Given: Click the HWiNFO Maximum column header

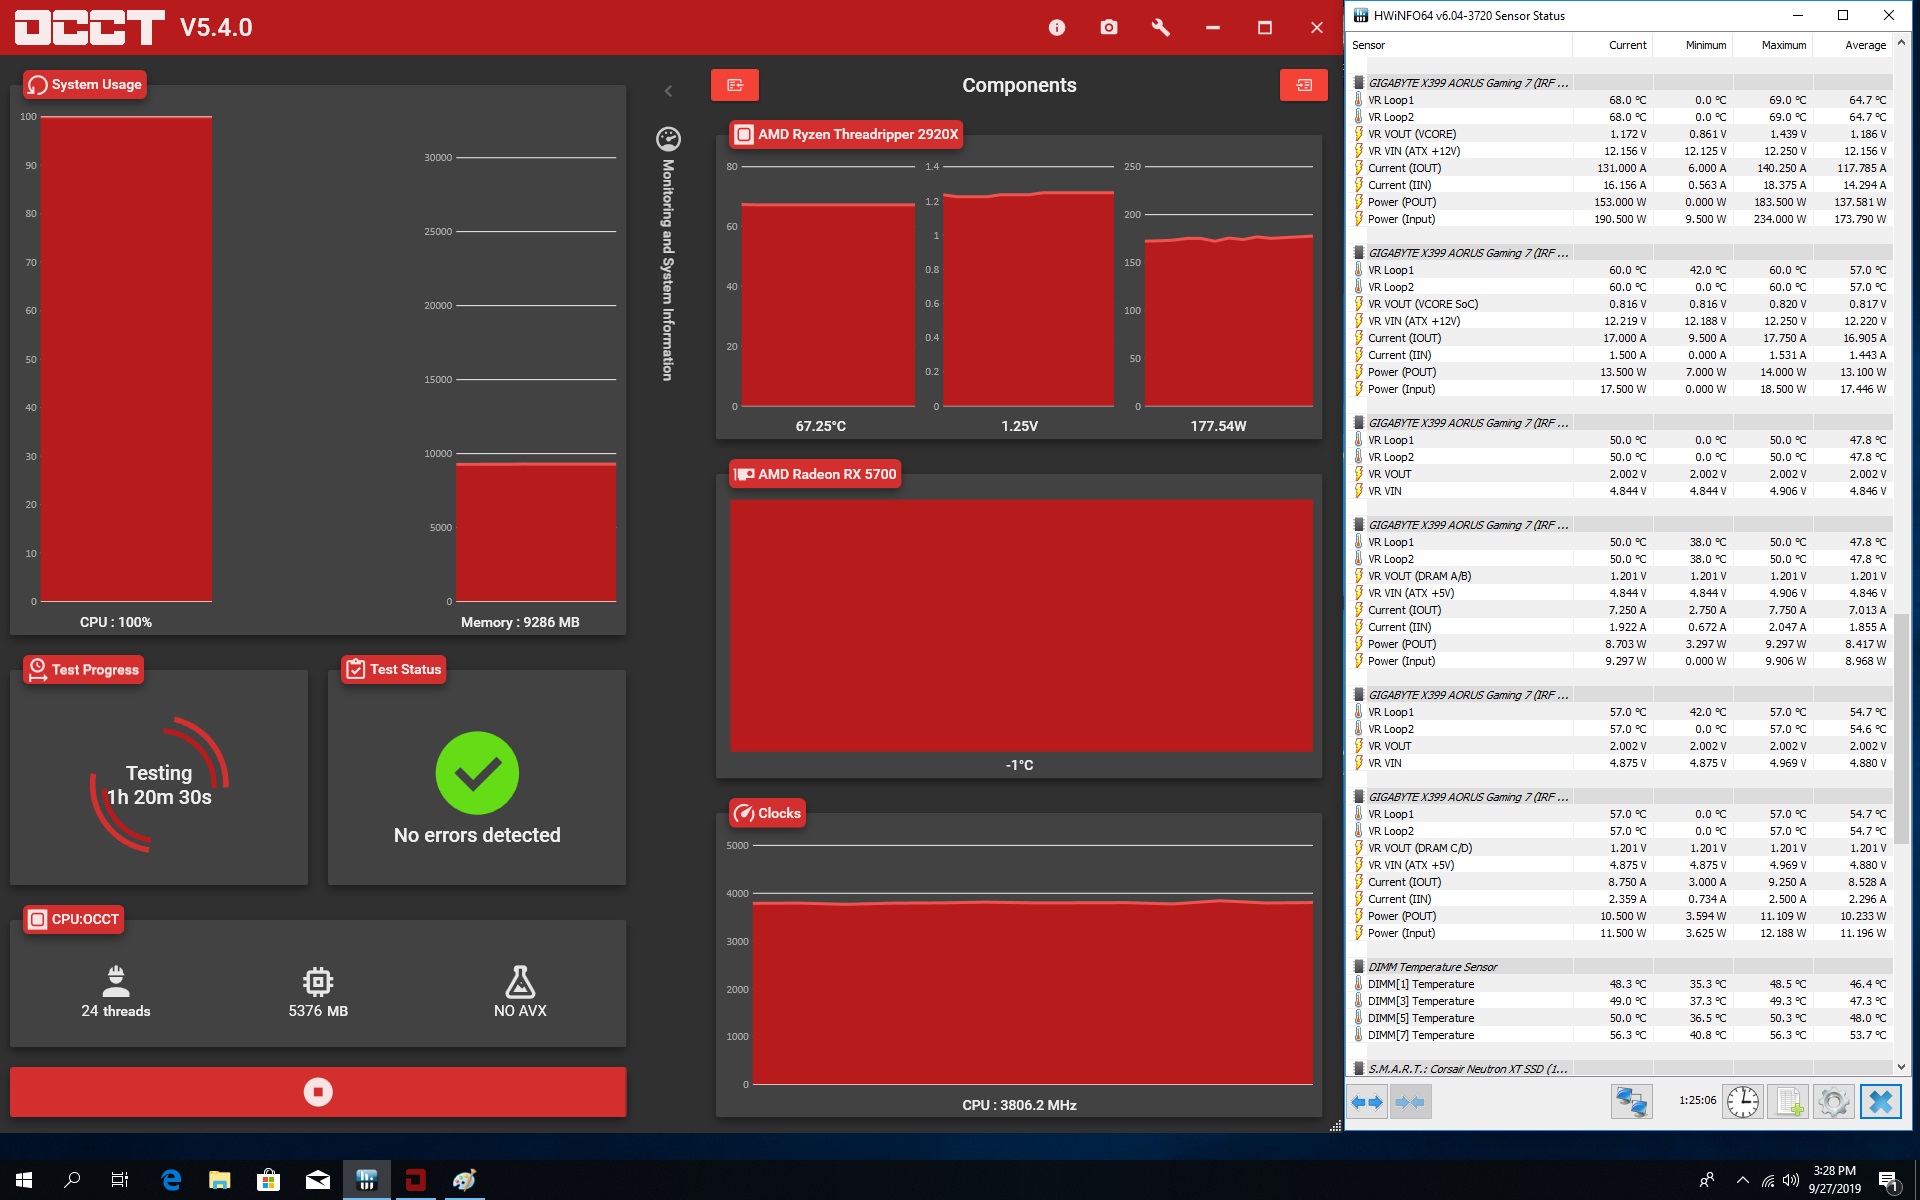Looking at the screenshot, I should pos(1772,45).
